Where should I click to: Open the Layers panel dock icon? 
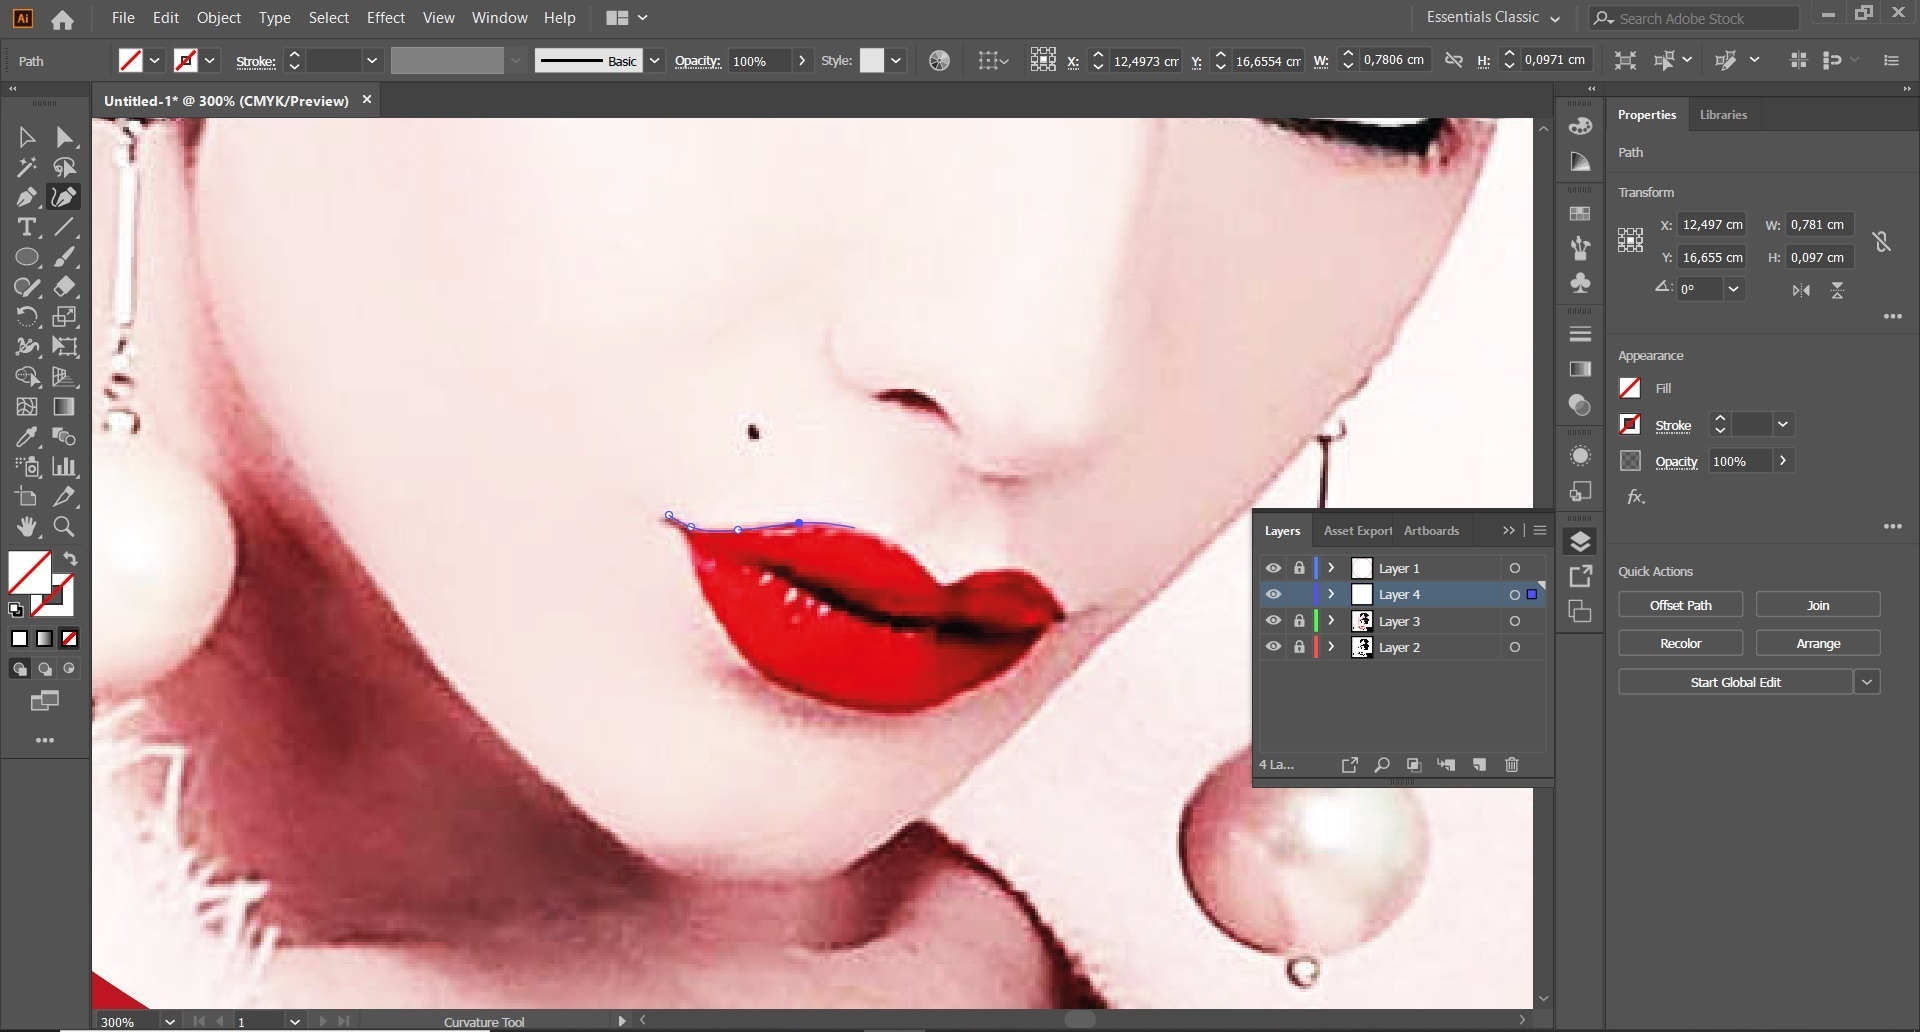(1580, 542)
